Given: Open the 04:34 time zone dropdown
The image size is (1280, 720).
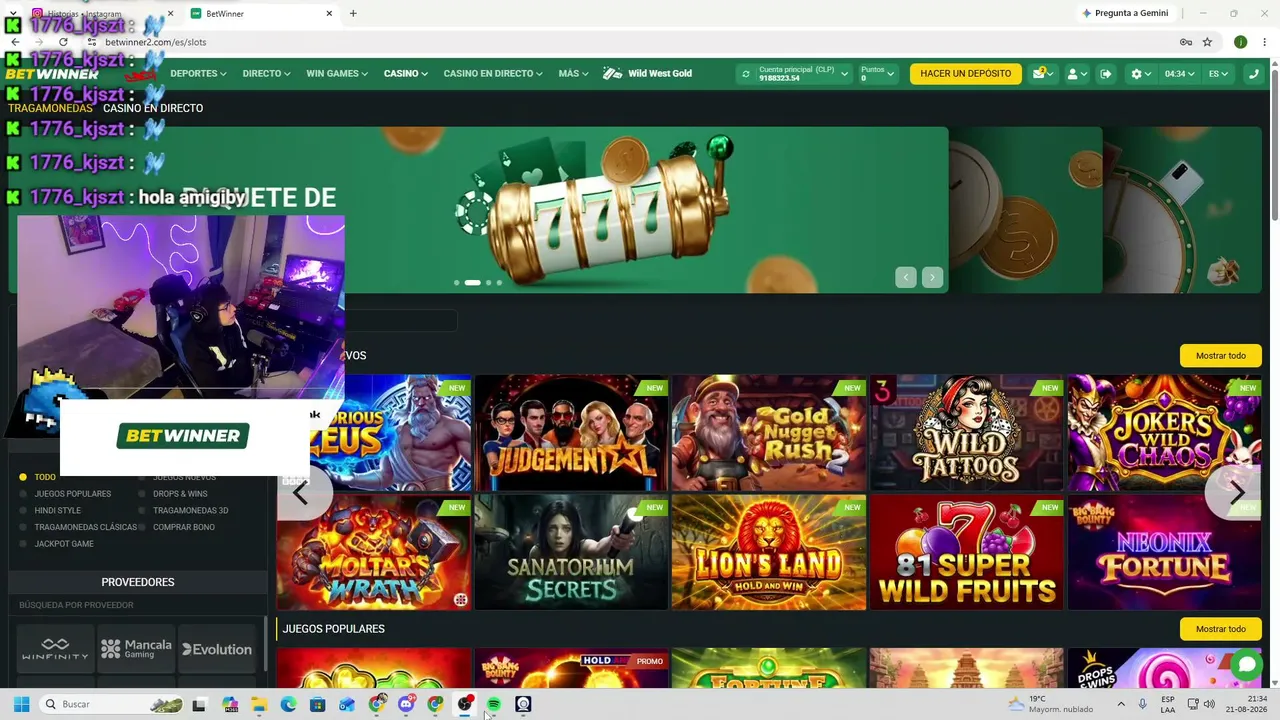Looking at the screenshot, I should tap(1179, 74).
